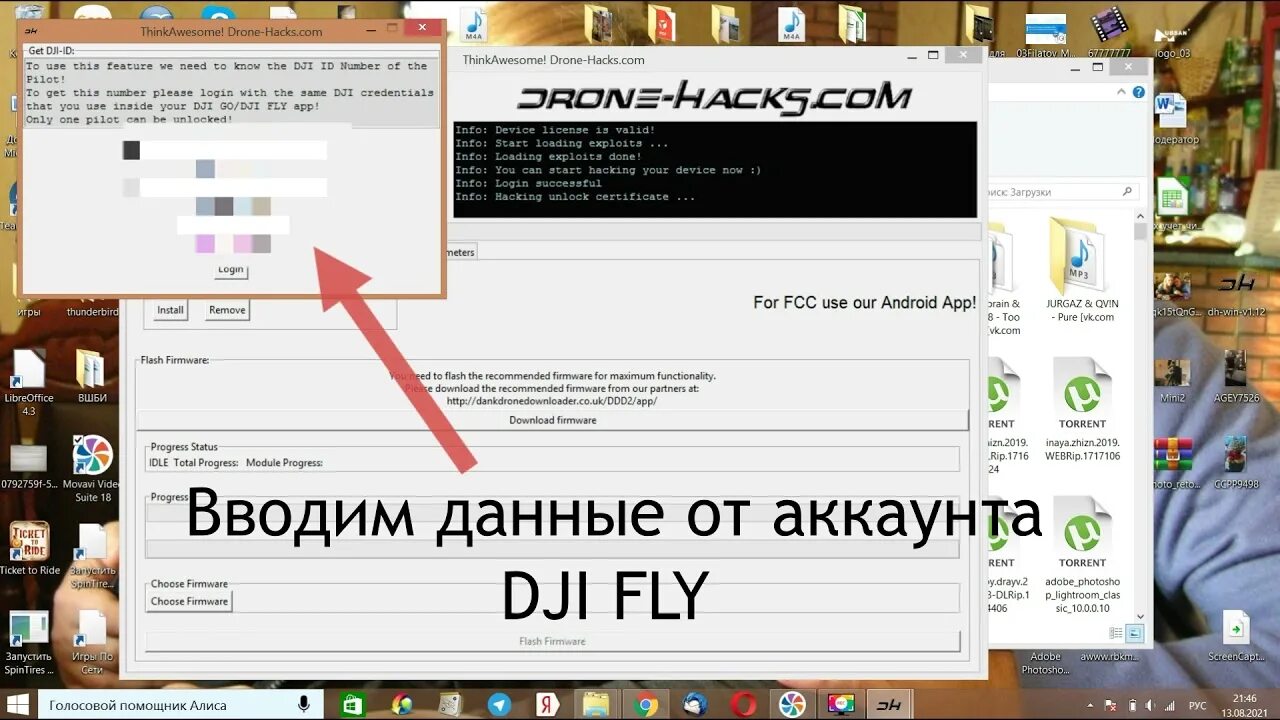Screen dimensions: 1280x720
Task: Open the Windows Start menu
Action: click(18, 704)
